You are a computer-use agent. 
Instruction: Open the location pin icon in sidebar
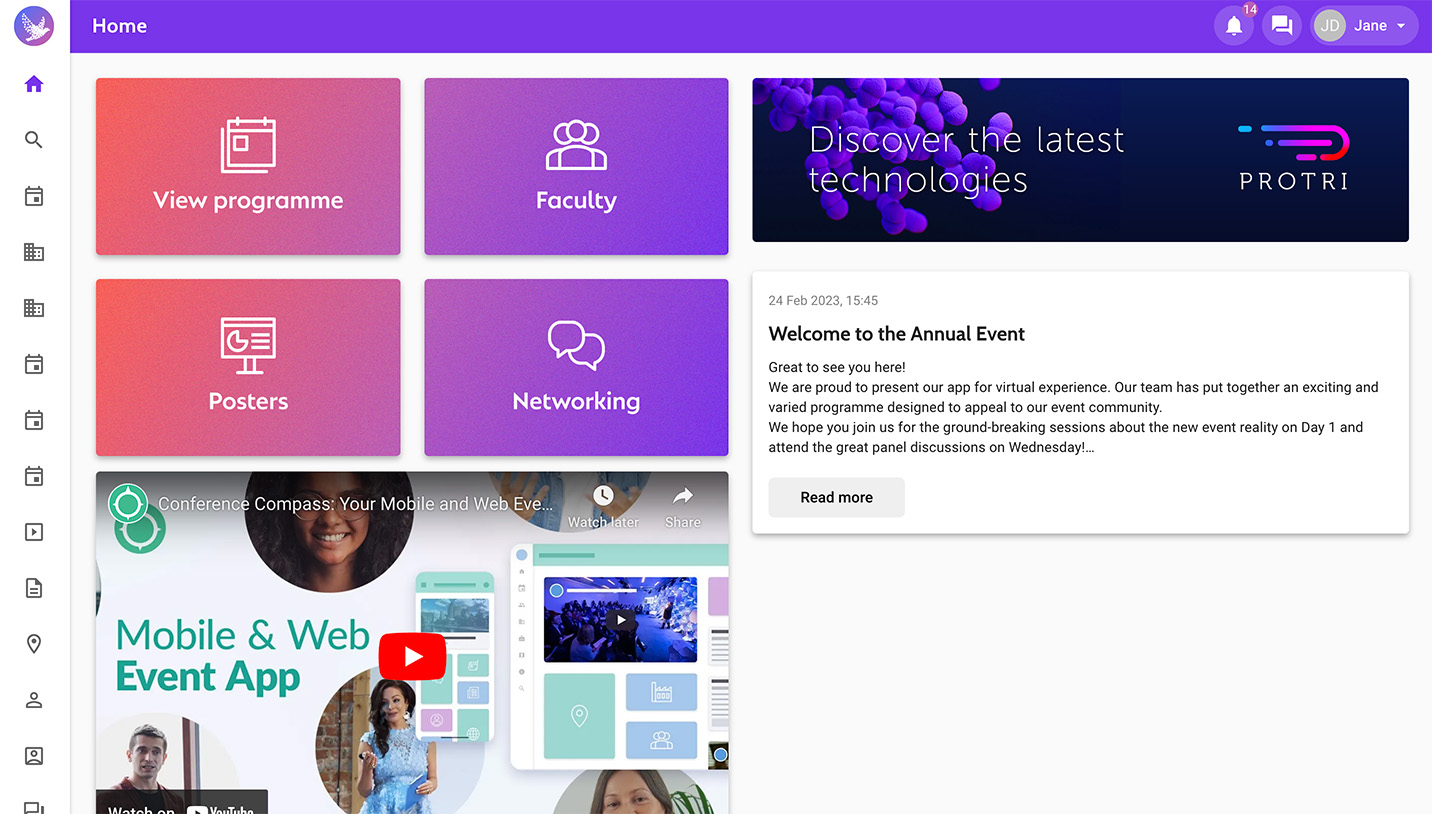pos(34,644)
